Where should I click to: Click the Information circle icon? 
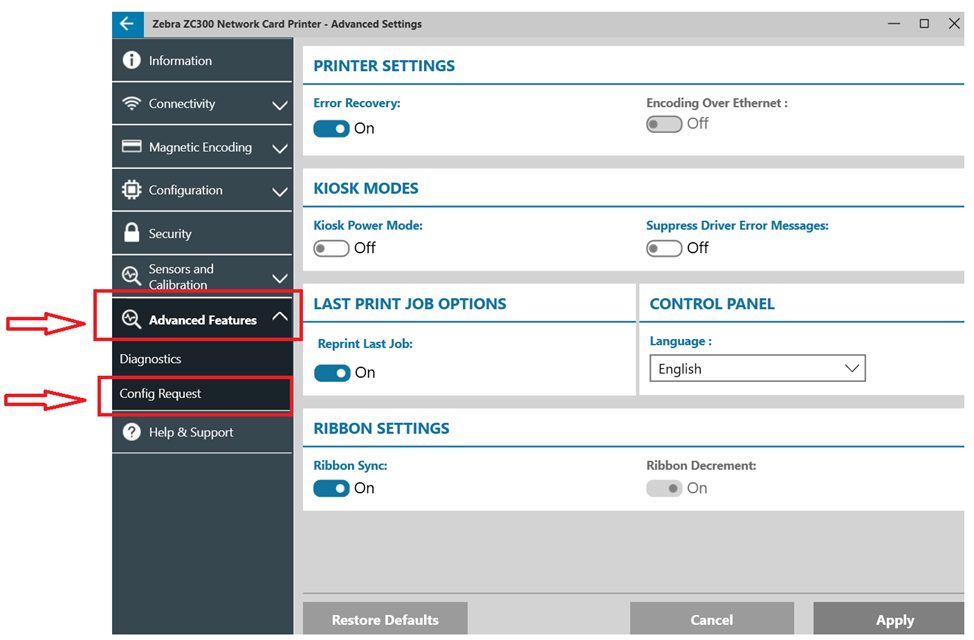point(131,60)
